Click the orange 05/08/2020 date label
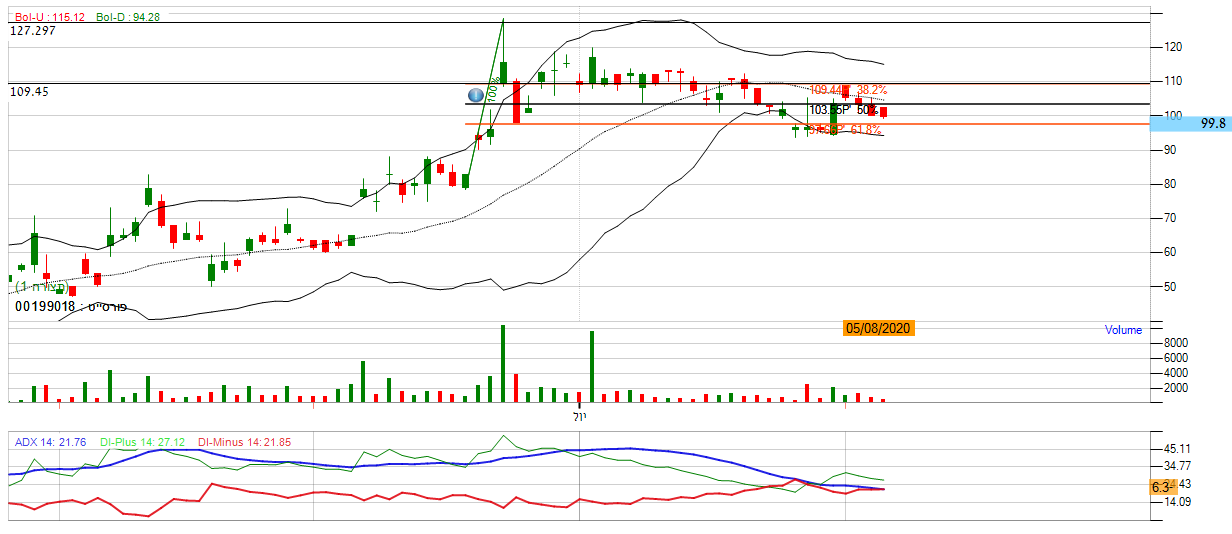This screenshot has width=1232, height=534. 878,328
